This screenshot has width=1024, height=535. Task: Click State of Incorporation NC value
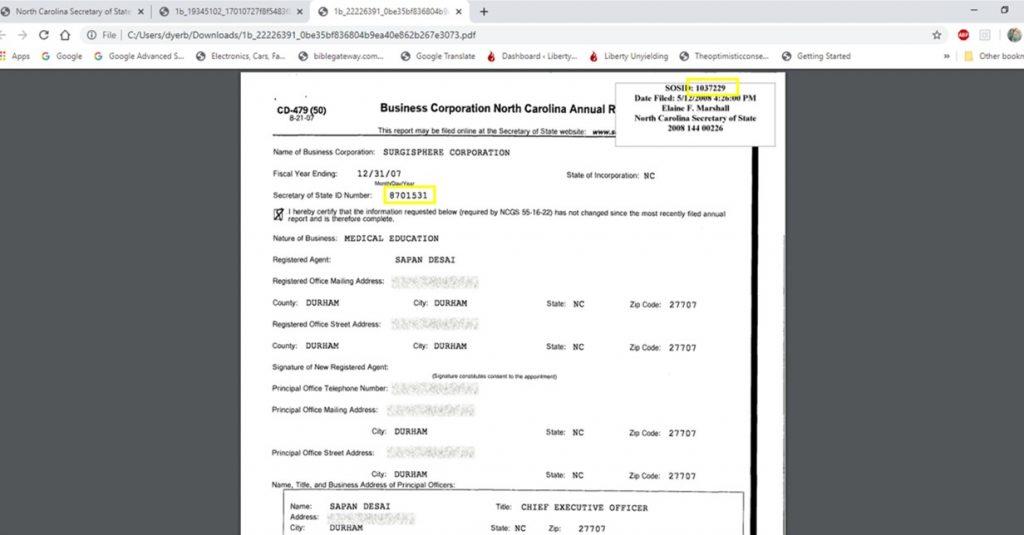(x=649, y=176)
